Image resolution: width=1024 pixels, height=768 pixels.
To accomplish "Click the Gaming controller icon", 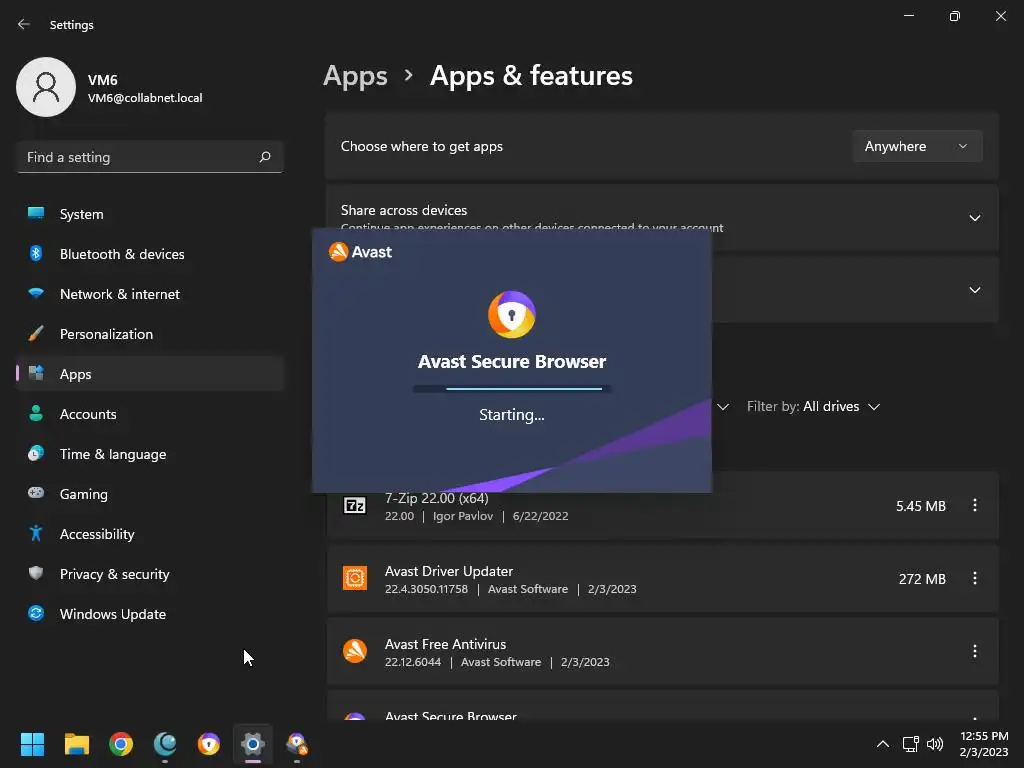I will (x=36, y=493).
